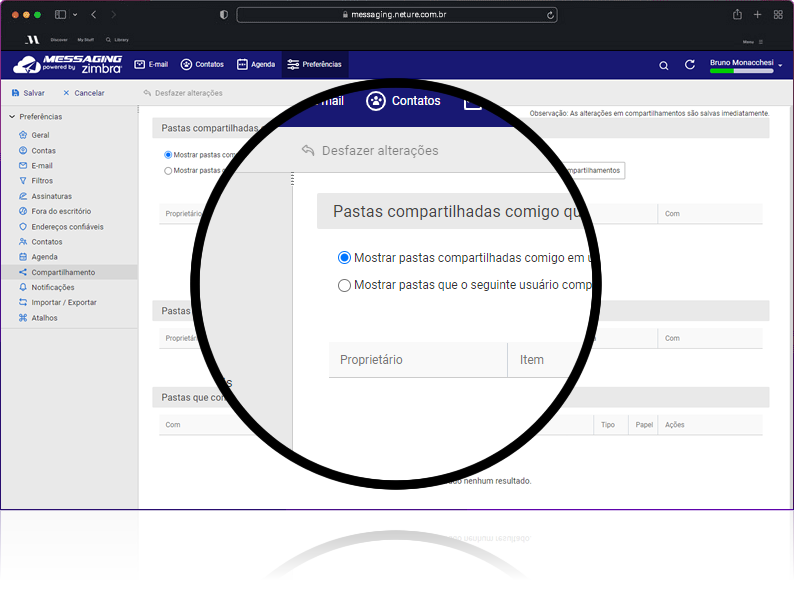The image size is (794, 594).
Task: Click the Assinaturas pen icon
Action: pyautogui.click(x=23, y=195)
